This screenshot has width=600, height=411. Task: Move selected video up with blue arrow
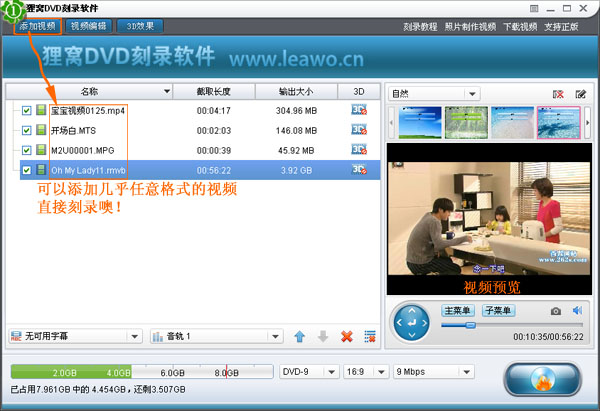(x=300, y=337)
